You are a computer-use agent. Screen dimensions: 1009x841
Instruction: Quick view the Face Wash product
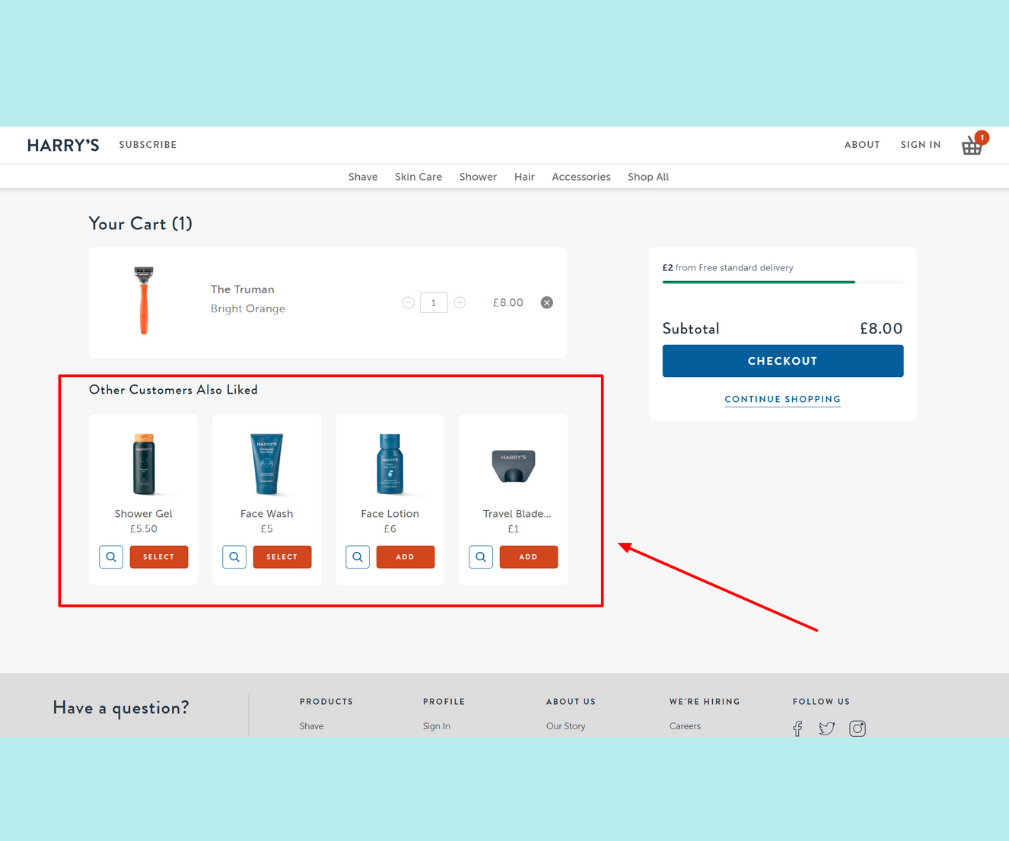(234, 557)
